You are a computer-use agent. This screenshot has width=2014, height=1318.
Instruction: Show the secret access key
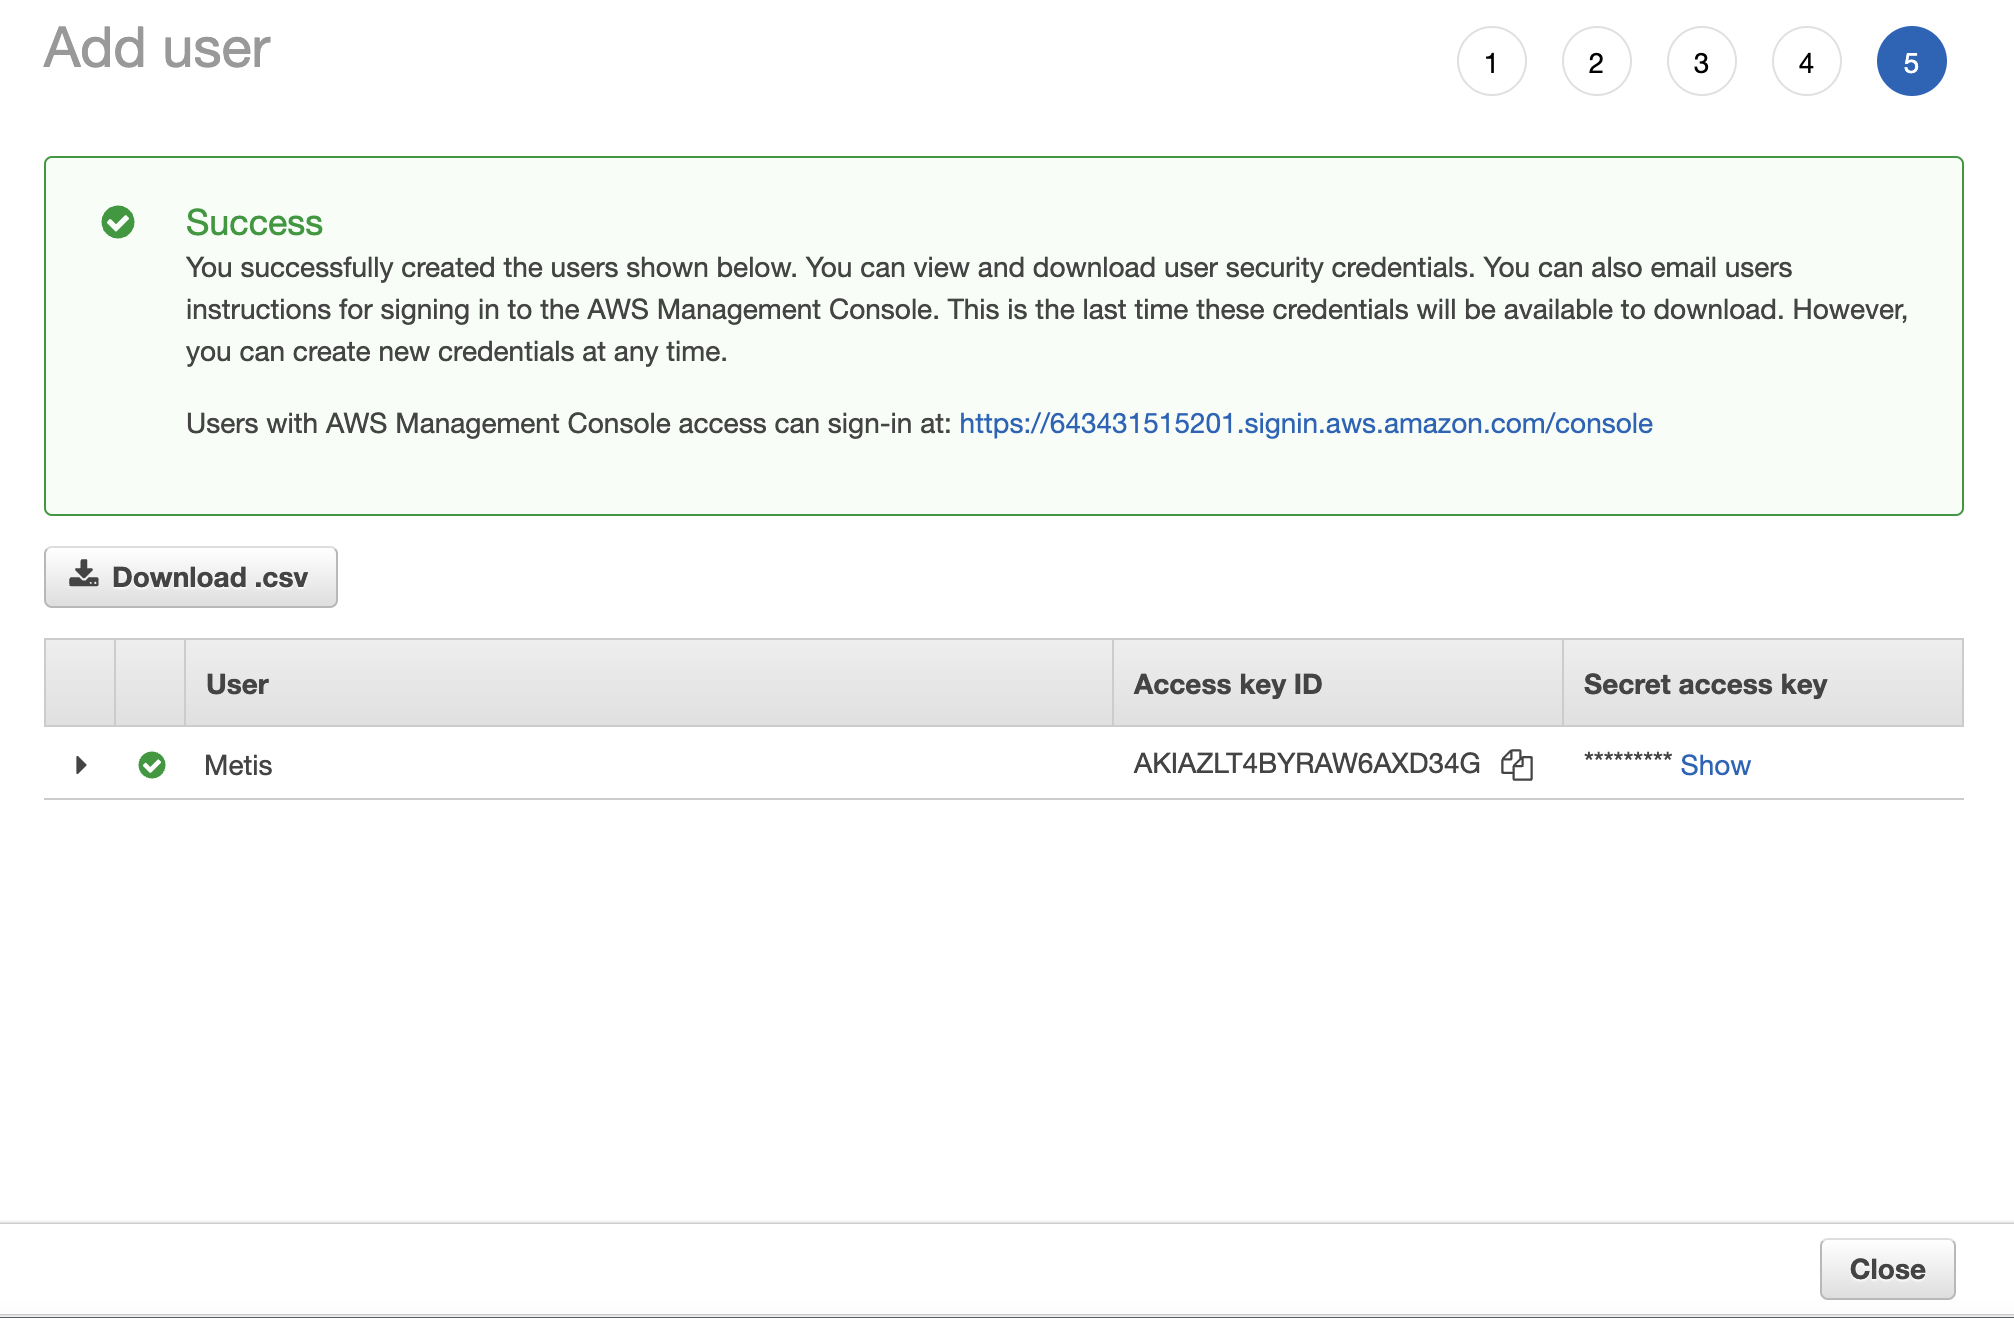coord(1715,765)
